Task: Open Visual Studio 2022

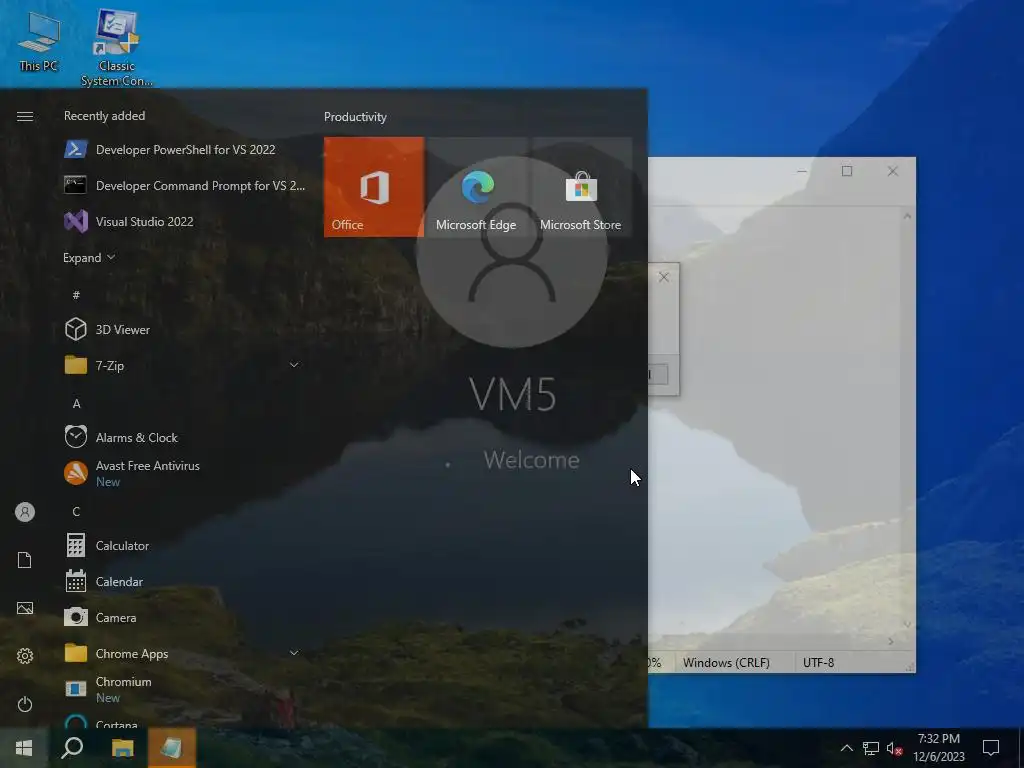Action: click(x=185, y=221)
